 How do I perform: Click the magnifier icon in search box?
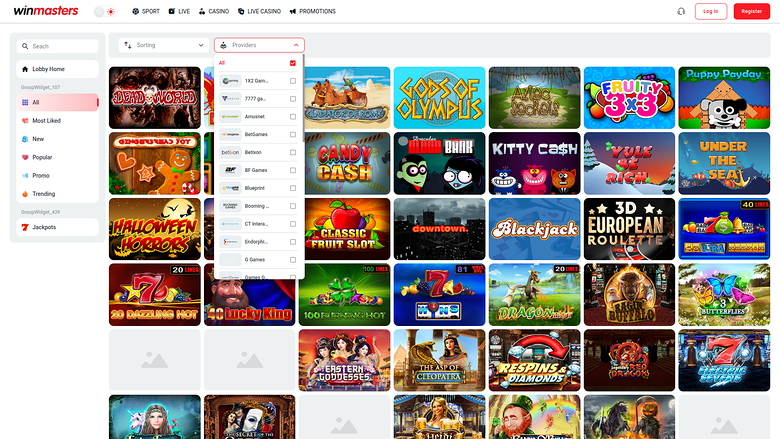[25, 46]
